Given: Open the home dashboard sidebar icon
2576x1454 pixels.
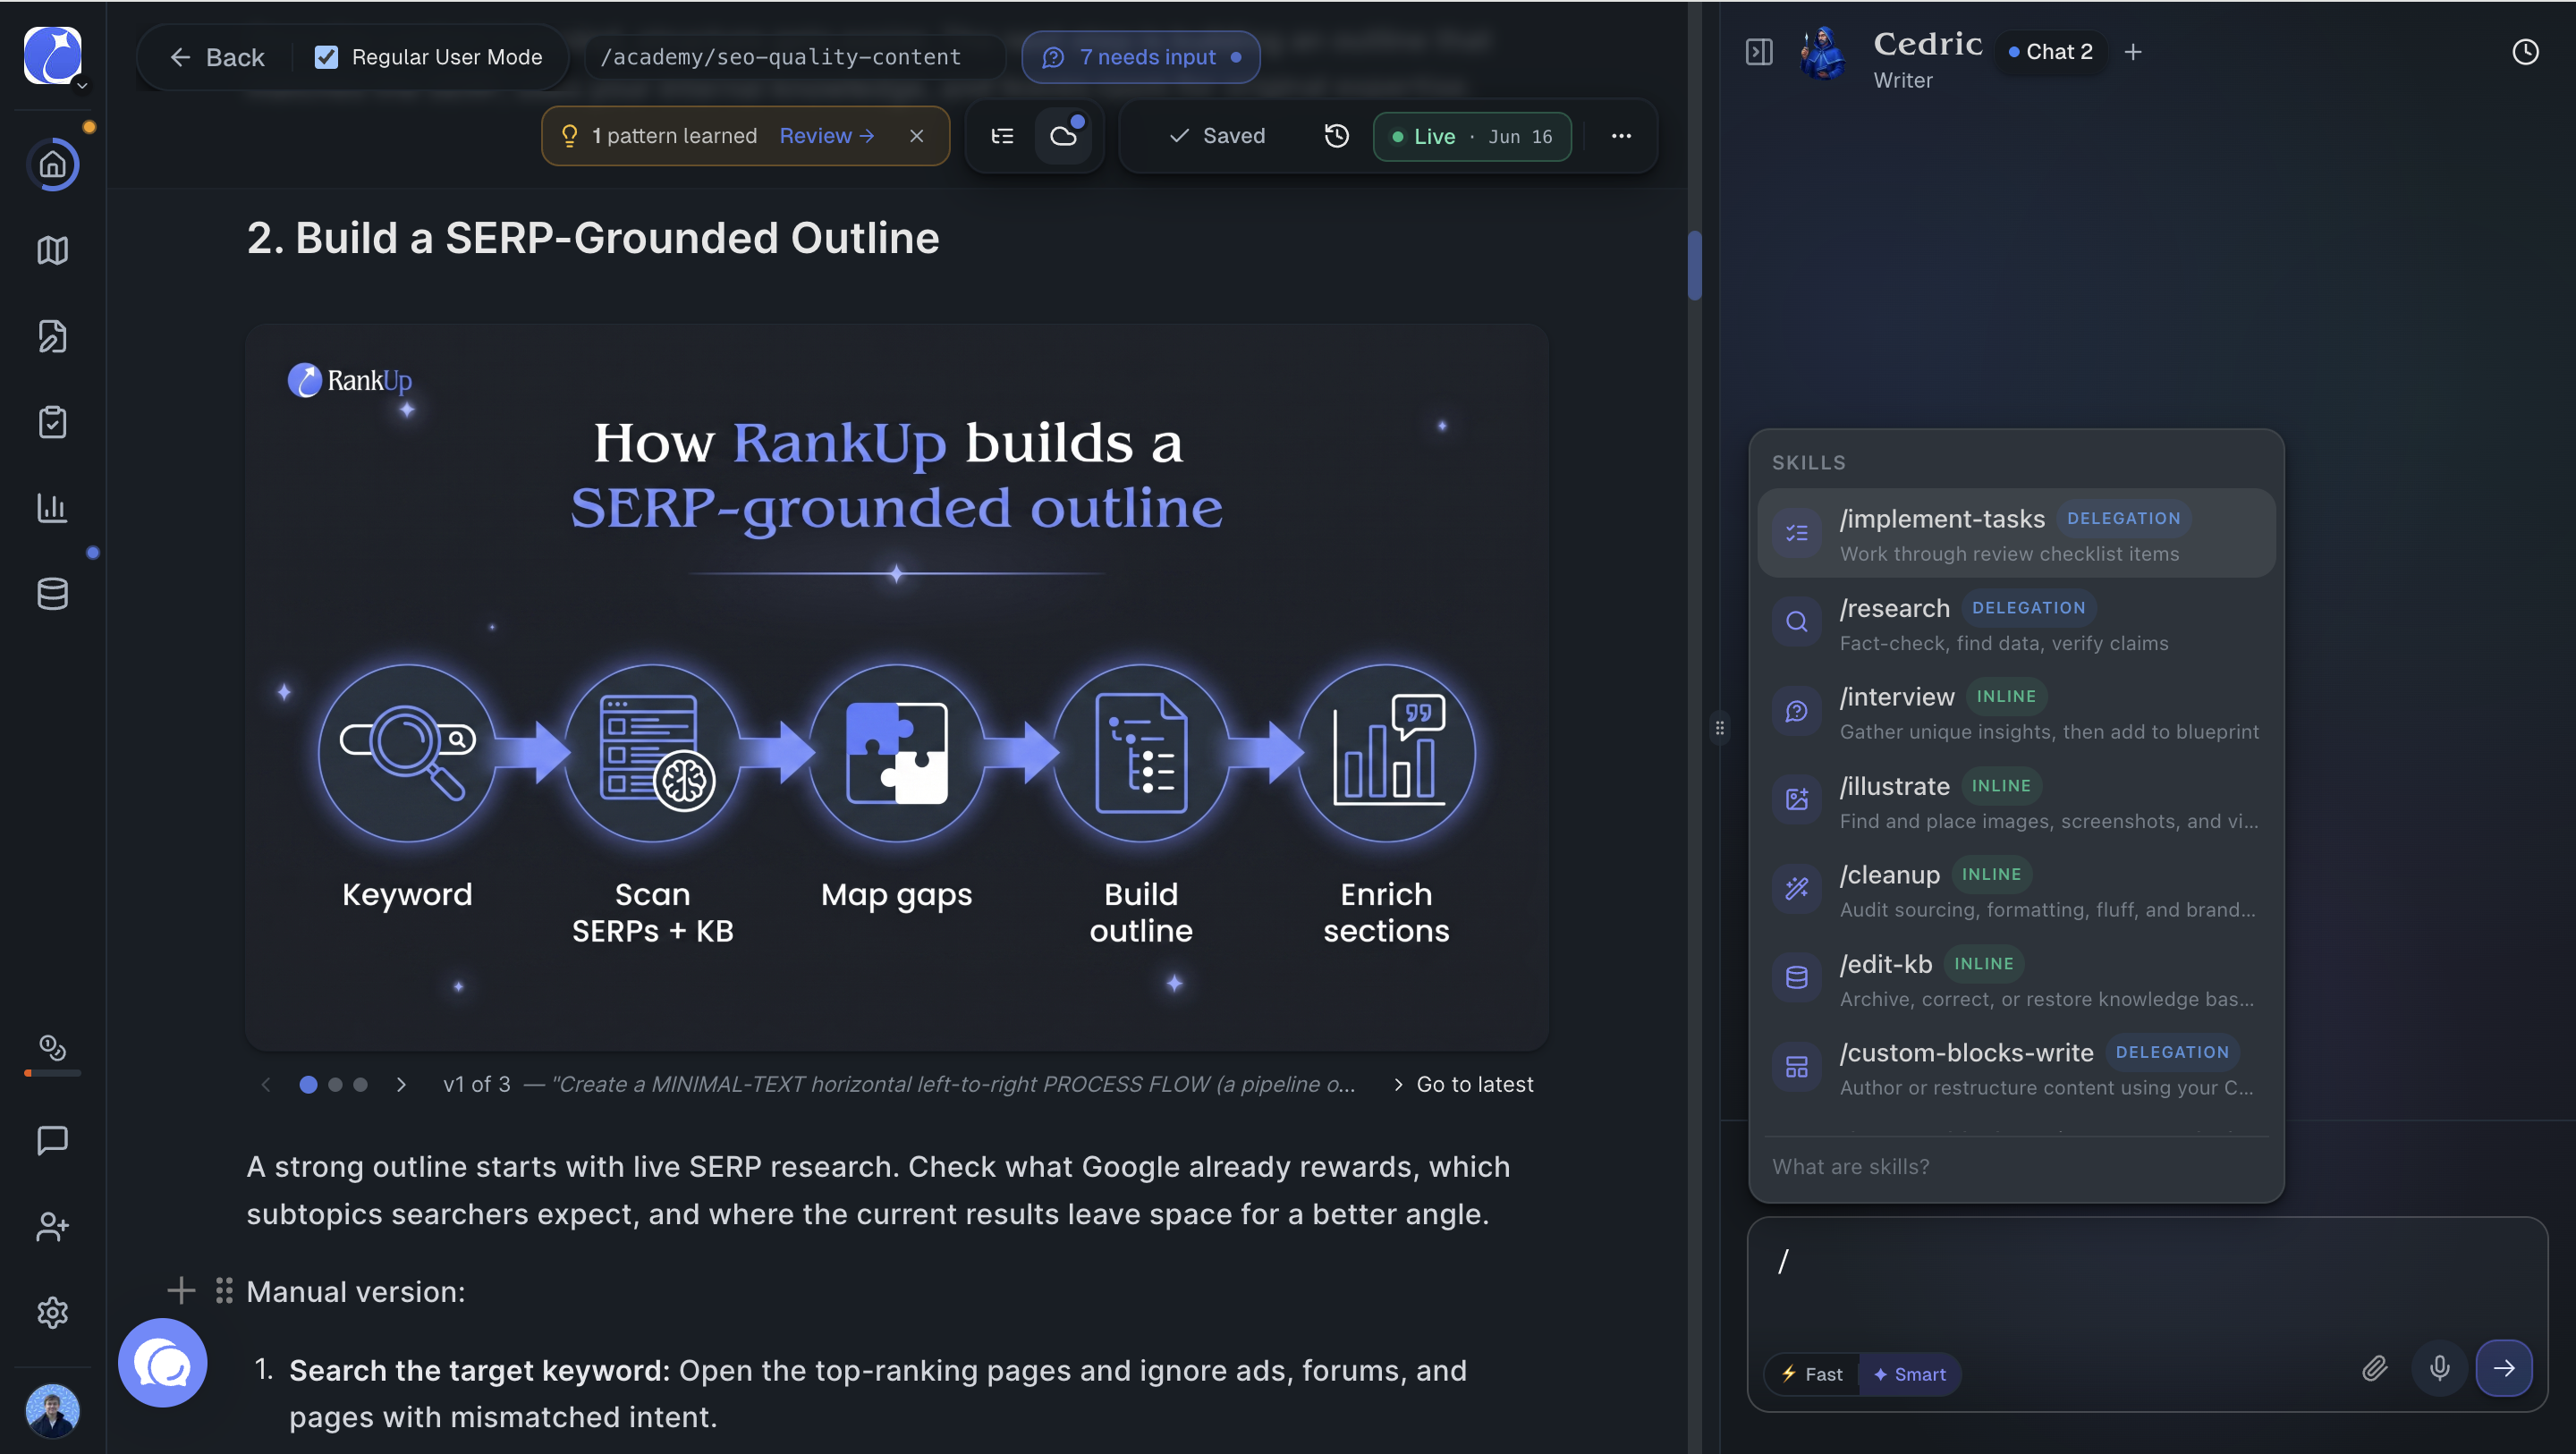Looking at the screenshot, I should [52, 164].
